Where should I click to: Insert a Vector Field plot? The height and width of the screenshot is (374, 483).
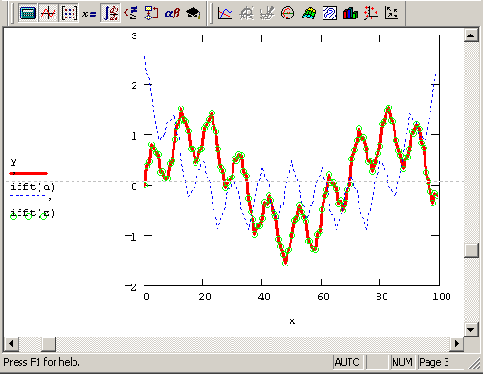(x=391, y=13)
